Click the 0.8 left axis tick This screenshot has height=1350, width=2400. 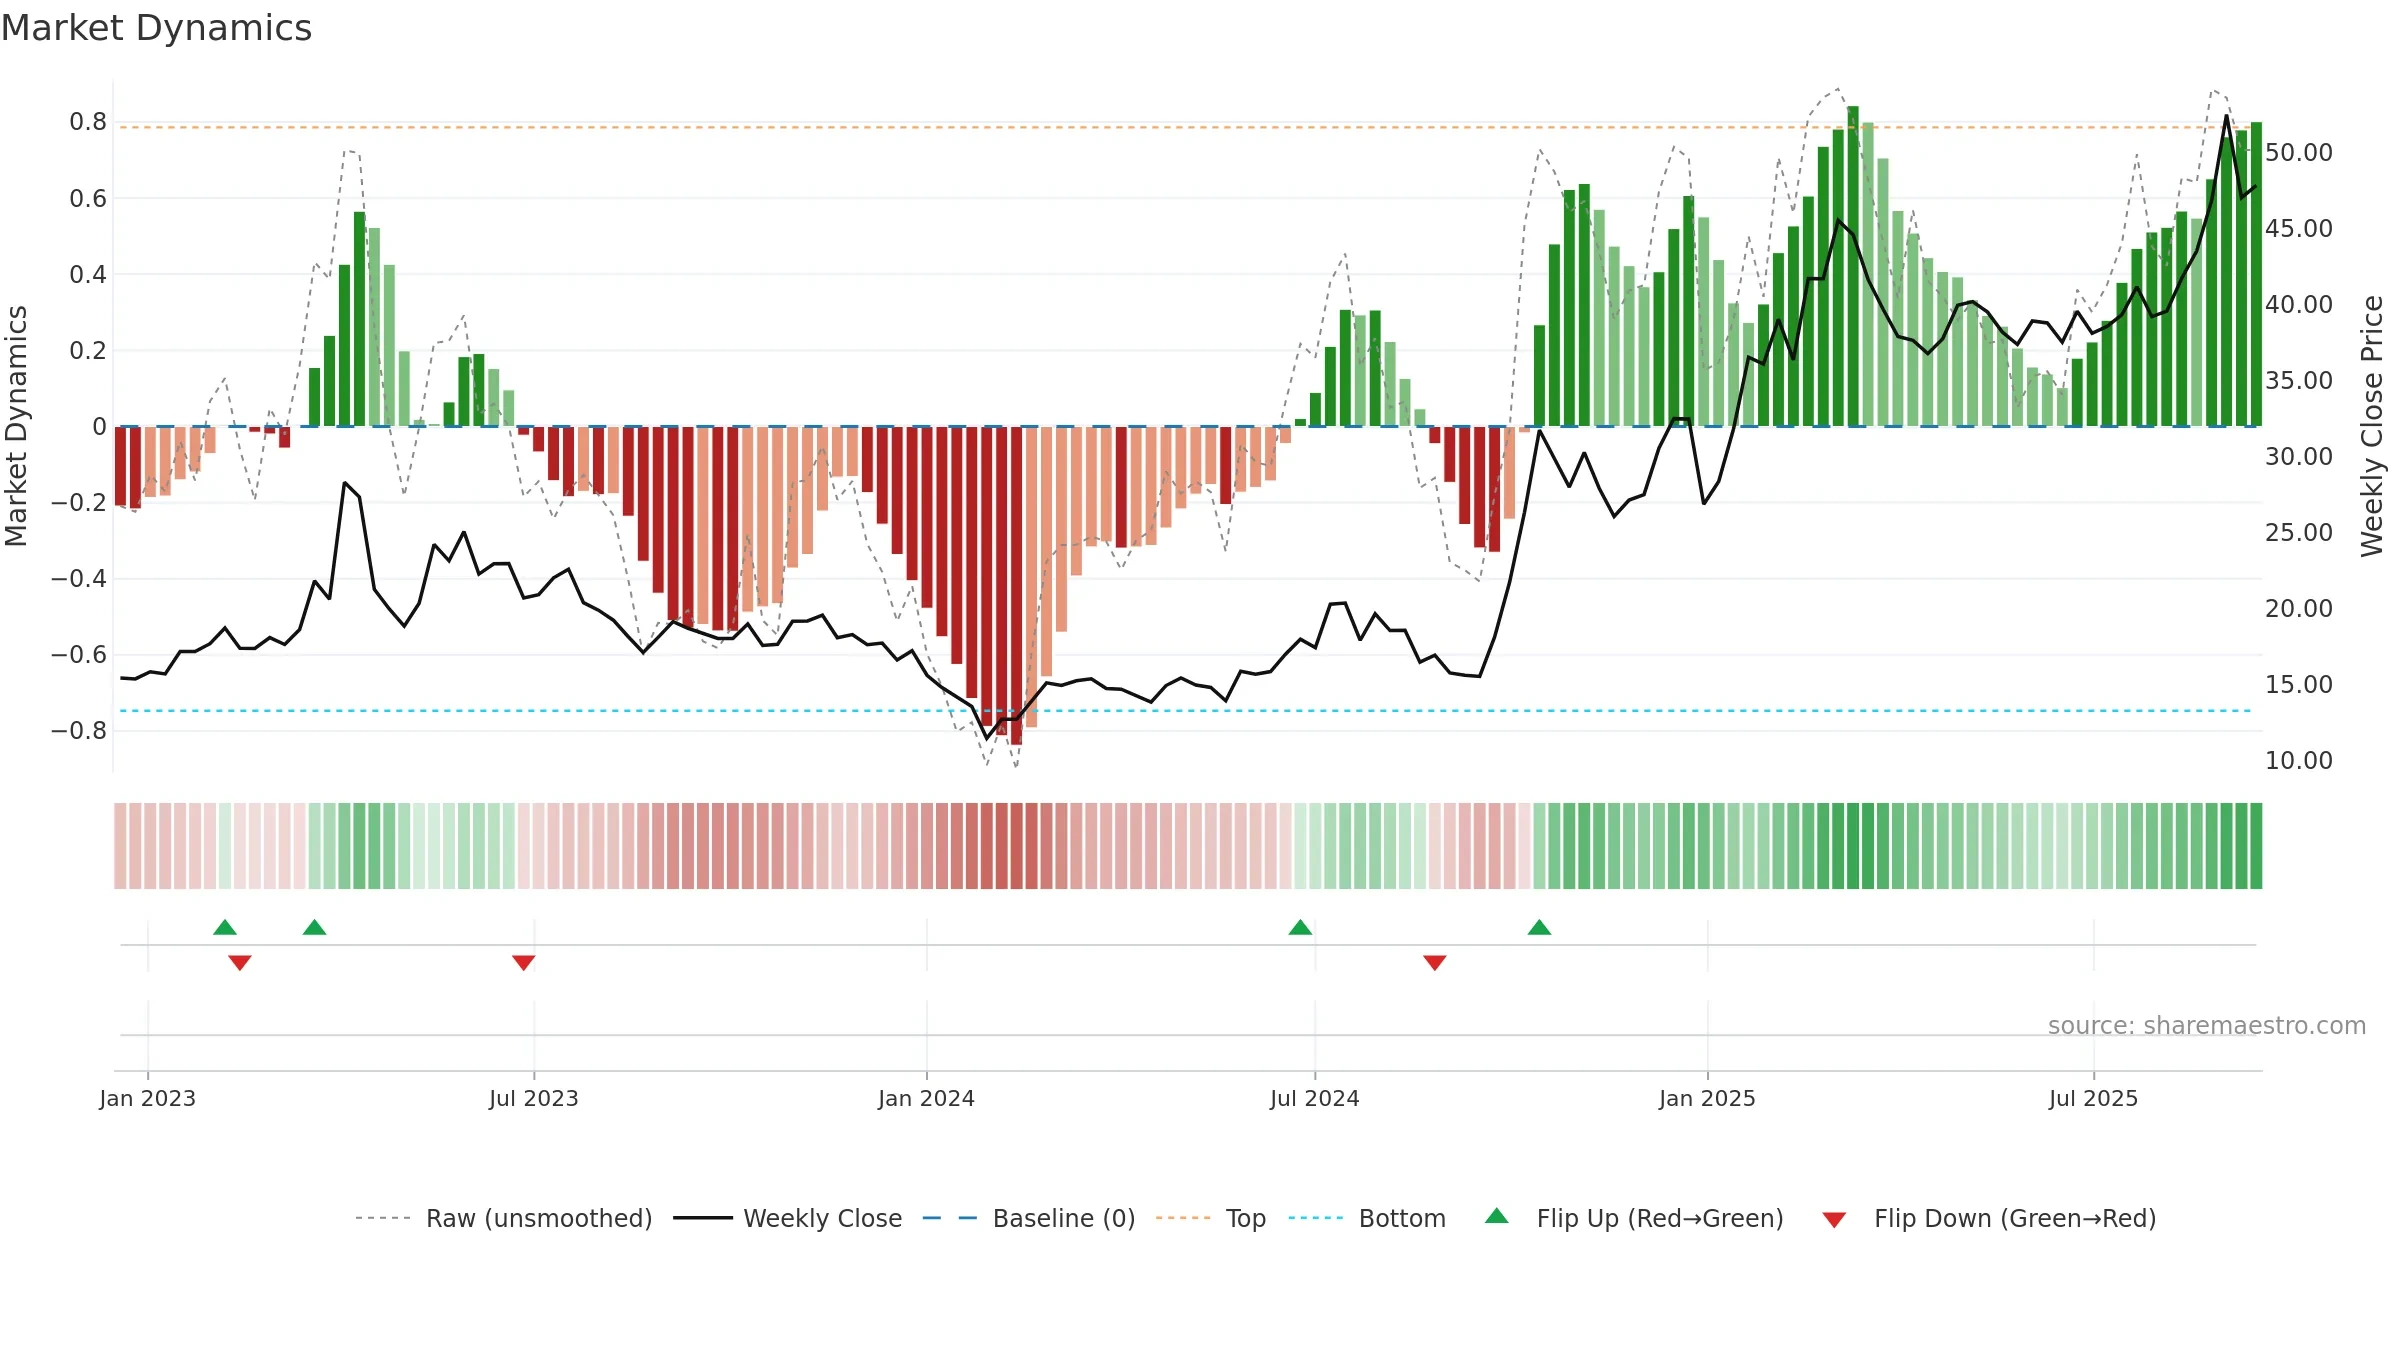coord(88,122)
